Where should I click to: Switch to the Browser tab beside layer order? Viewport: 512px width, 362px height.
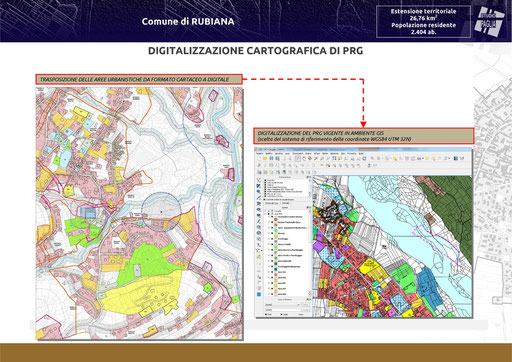(x=286, y=203)
